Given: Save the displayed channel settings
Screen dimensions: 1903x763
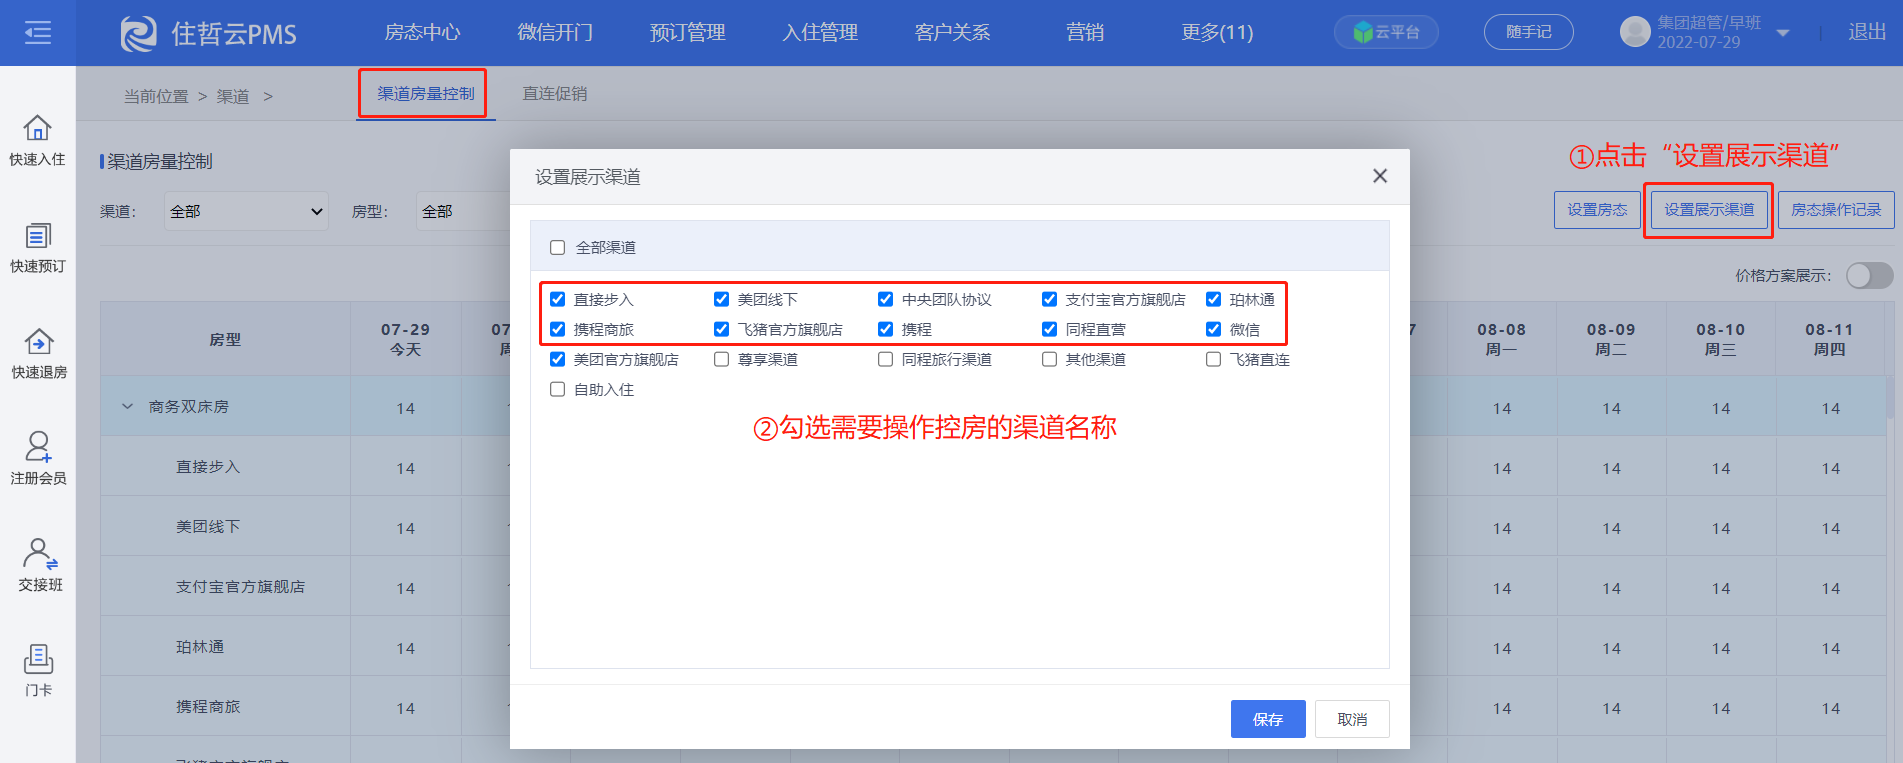Looking at the screenshot, I should (1268, 719).
